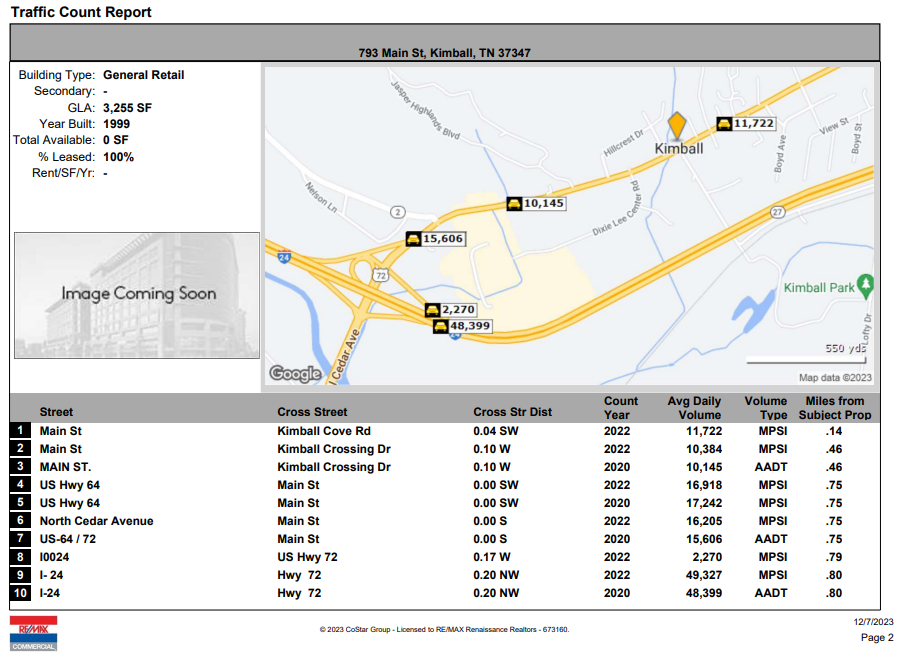
Task: Click the North Cedar Avenue street entry
Action: (97, 521)
